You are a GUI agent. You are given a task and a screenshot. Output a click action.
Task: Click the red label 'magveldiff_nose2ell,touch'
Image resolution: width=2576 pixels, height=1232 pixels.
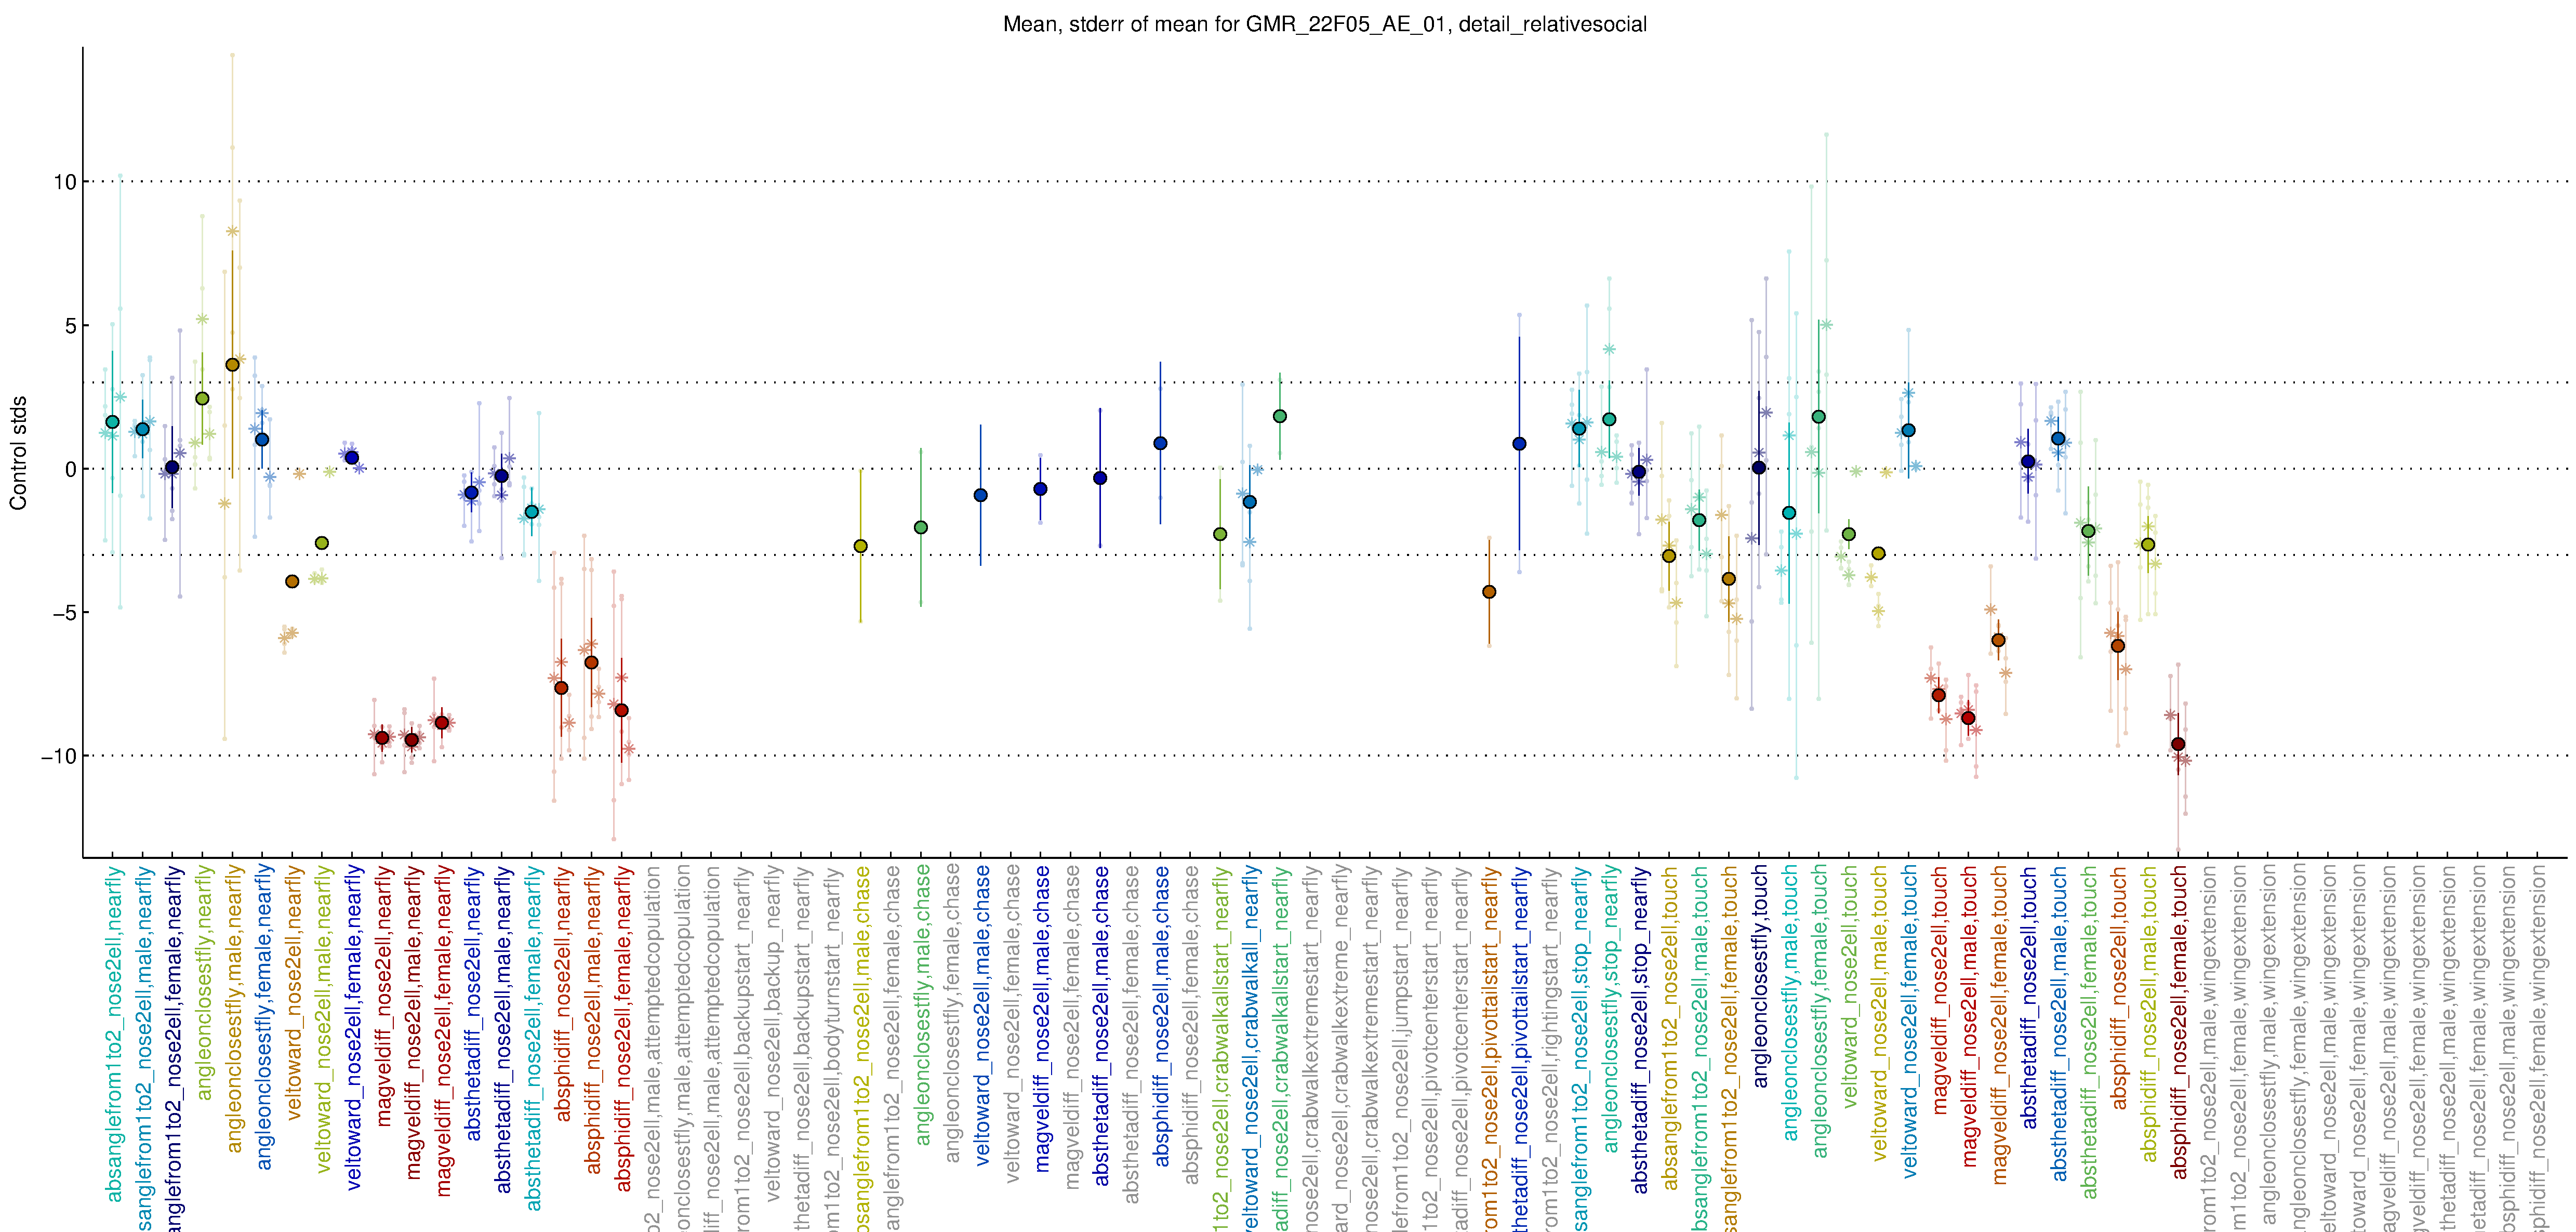click(1941, 991)
